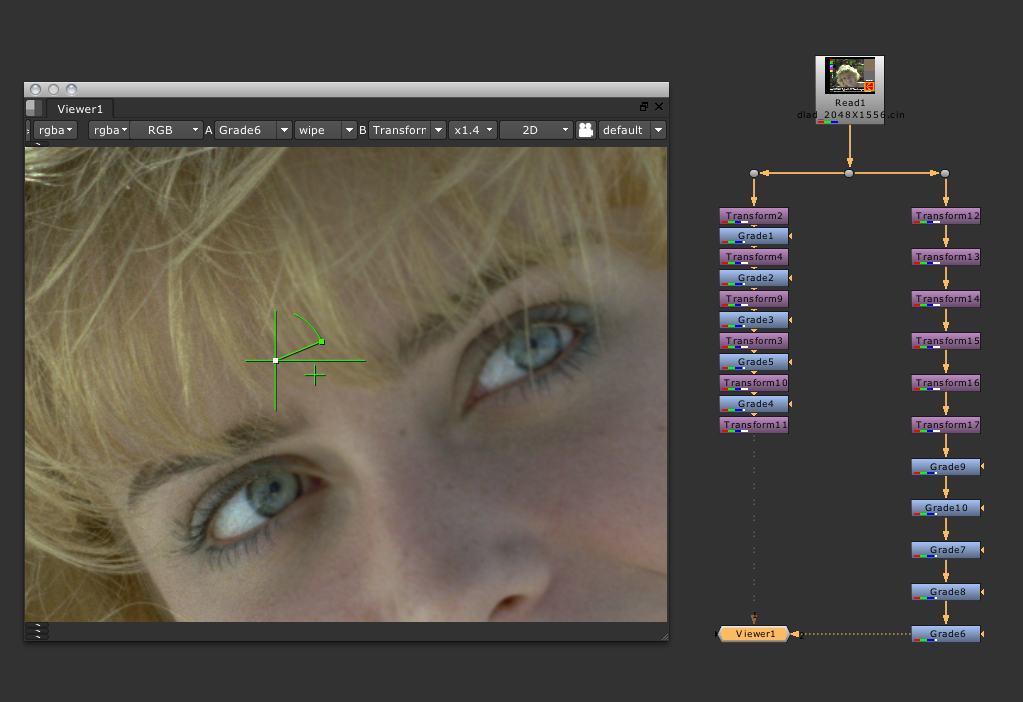Open the A input dropdown showing Grade6
Viewport: 1023px width, 702px height.
pyautogui.click(x=250, y=129)
